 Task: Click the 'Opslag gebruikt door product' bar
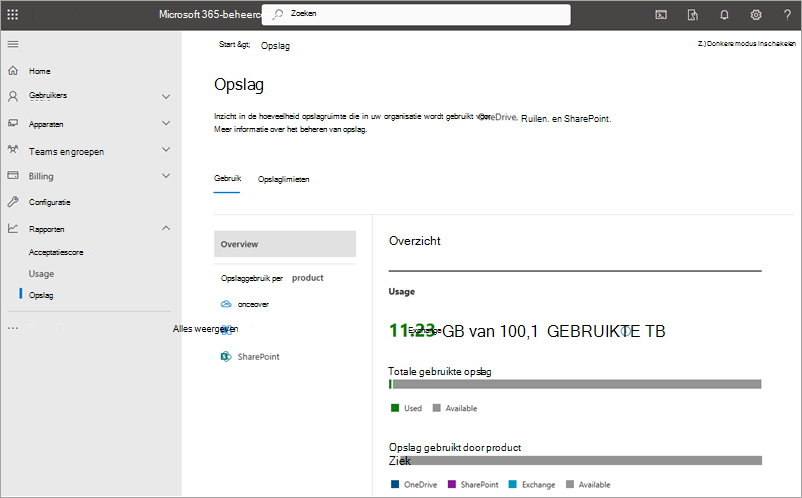coord(575,461)
